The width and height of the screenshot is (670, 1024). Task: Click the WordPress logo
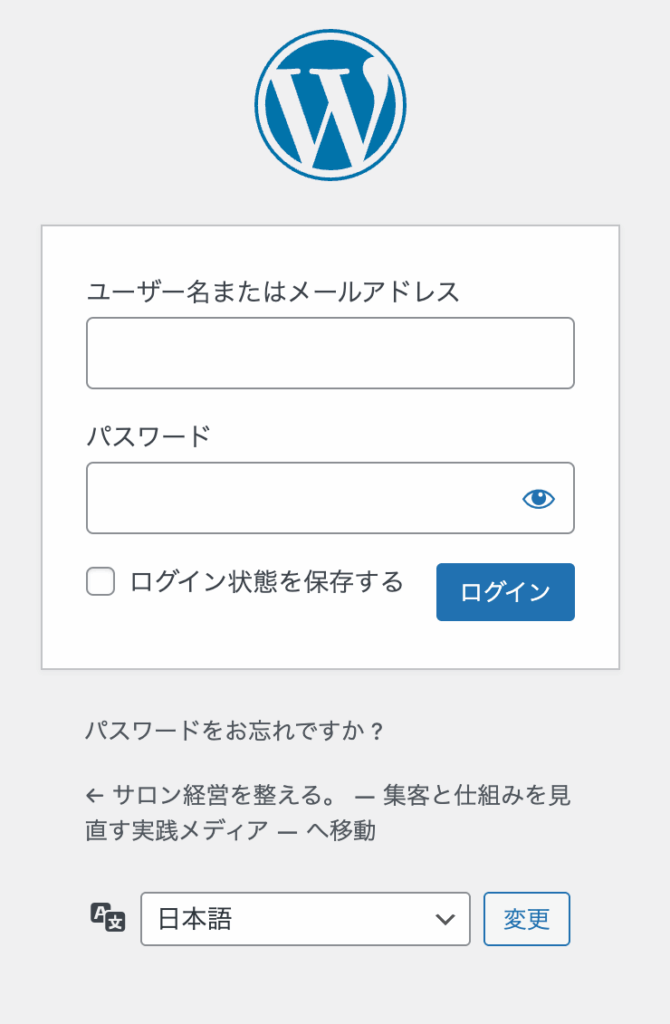point(330,106)
